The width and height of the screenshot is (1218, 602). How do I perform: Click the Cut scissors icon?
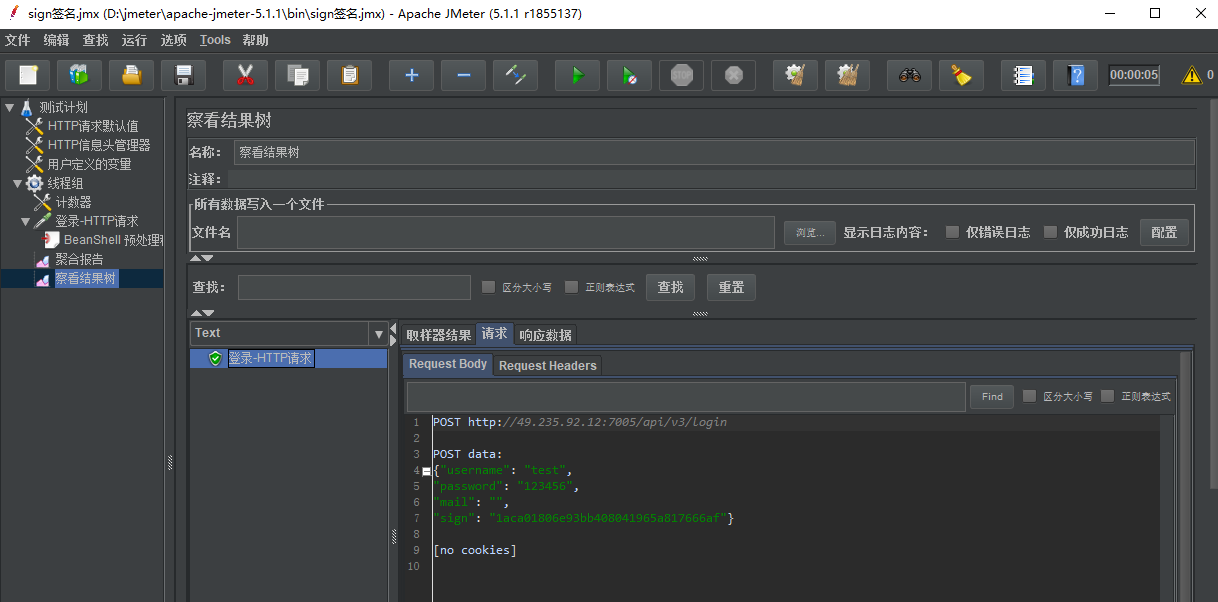point(245,75)
